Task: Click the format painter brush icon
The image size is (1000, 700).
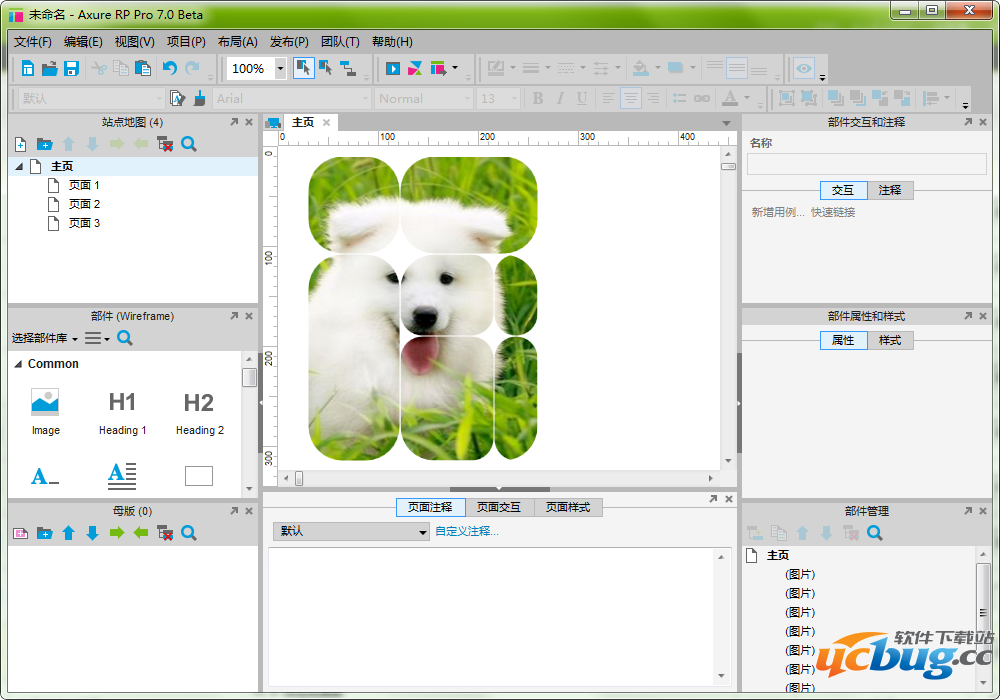Action: [x=199, y=98]
